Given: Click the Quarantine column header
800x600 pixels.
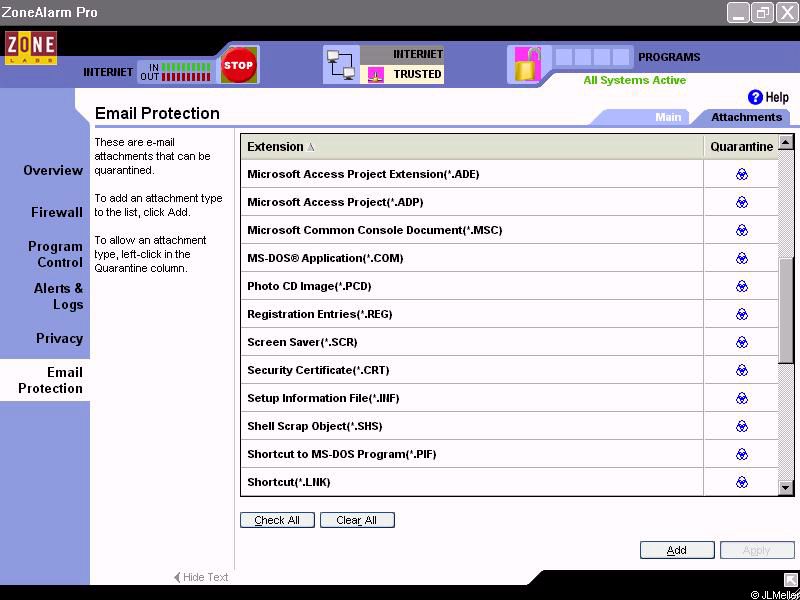Looking at the screenshot, I should point(741,147).
